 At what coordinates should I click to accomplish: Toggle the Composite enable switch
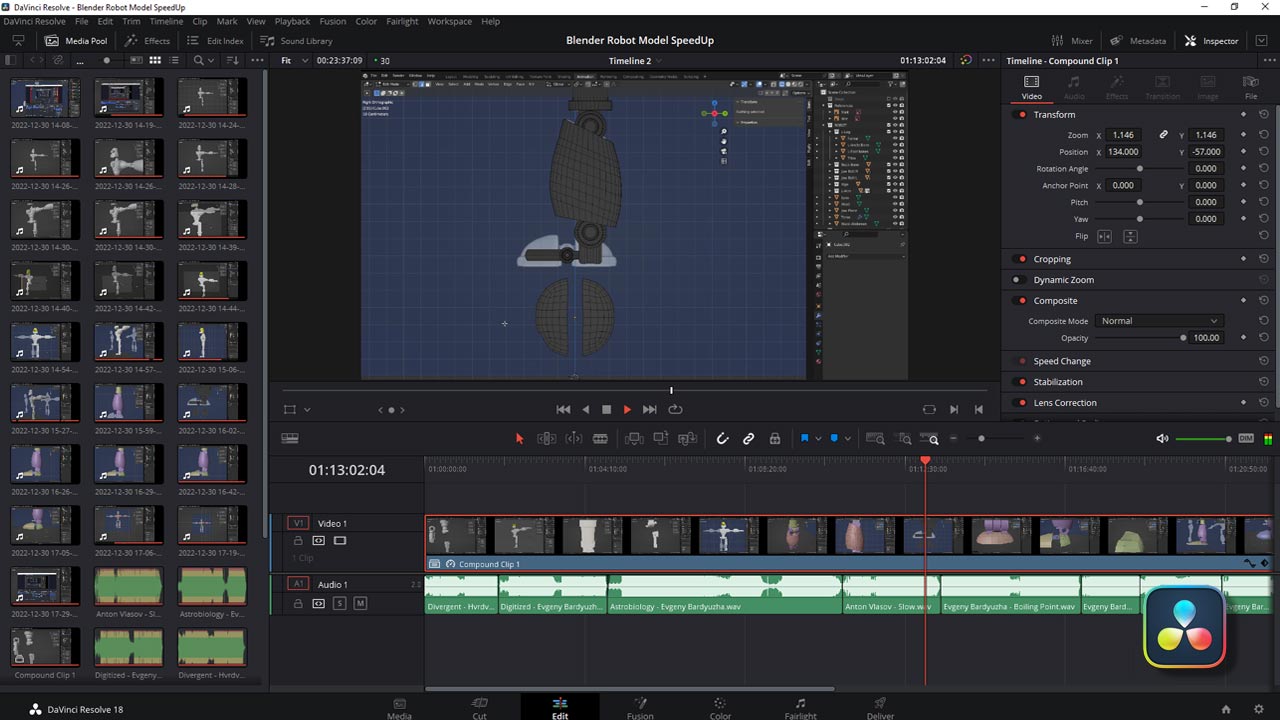[1021, 301]
